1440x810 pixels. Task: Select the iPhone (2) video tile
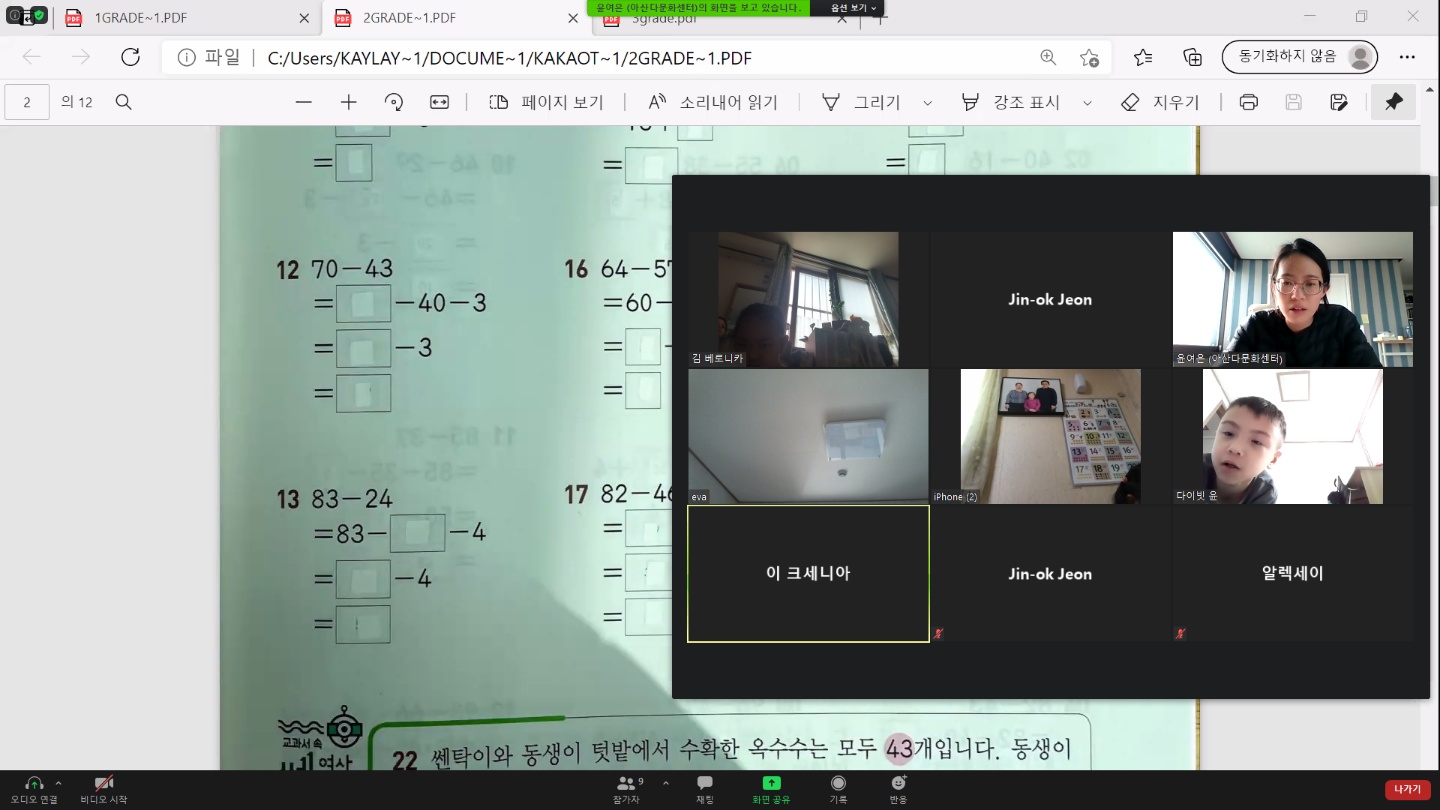1050,436
